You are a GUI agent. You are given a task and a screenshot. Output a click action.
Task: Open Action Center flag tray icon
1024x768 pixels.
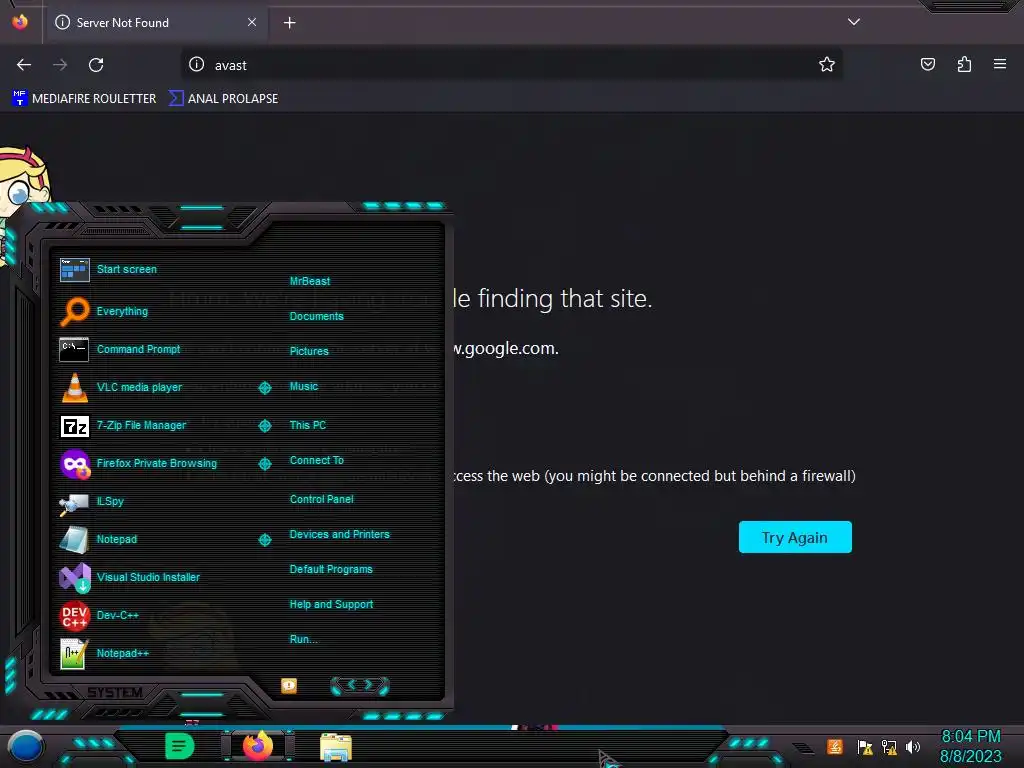865,746
